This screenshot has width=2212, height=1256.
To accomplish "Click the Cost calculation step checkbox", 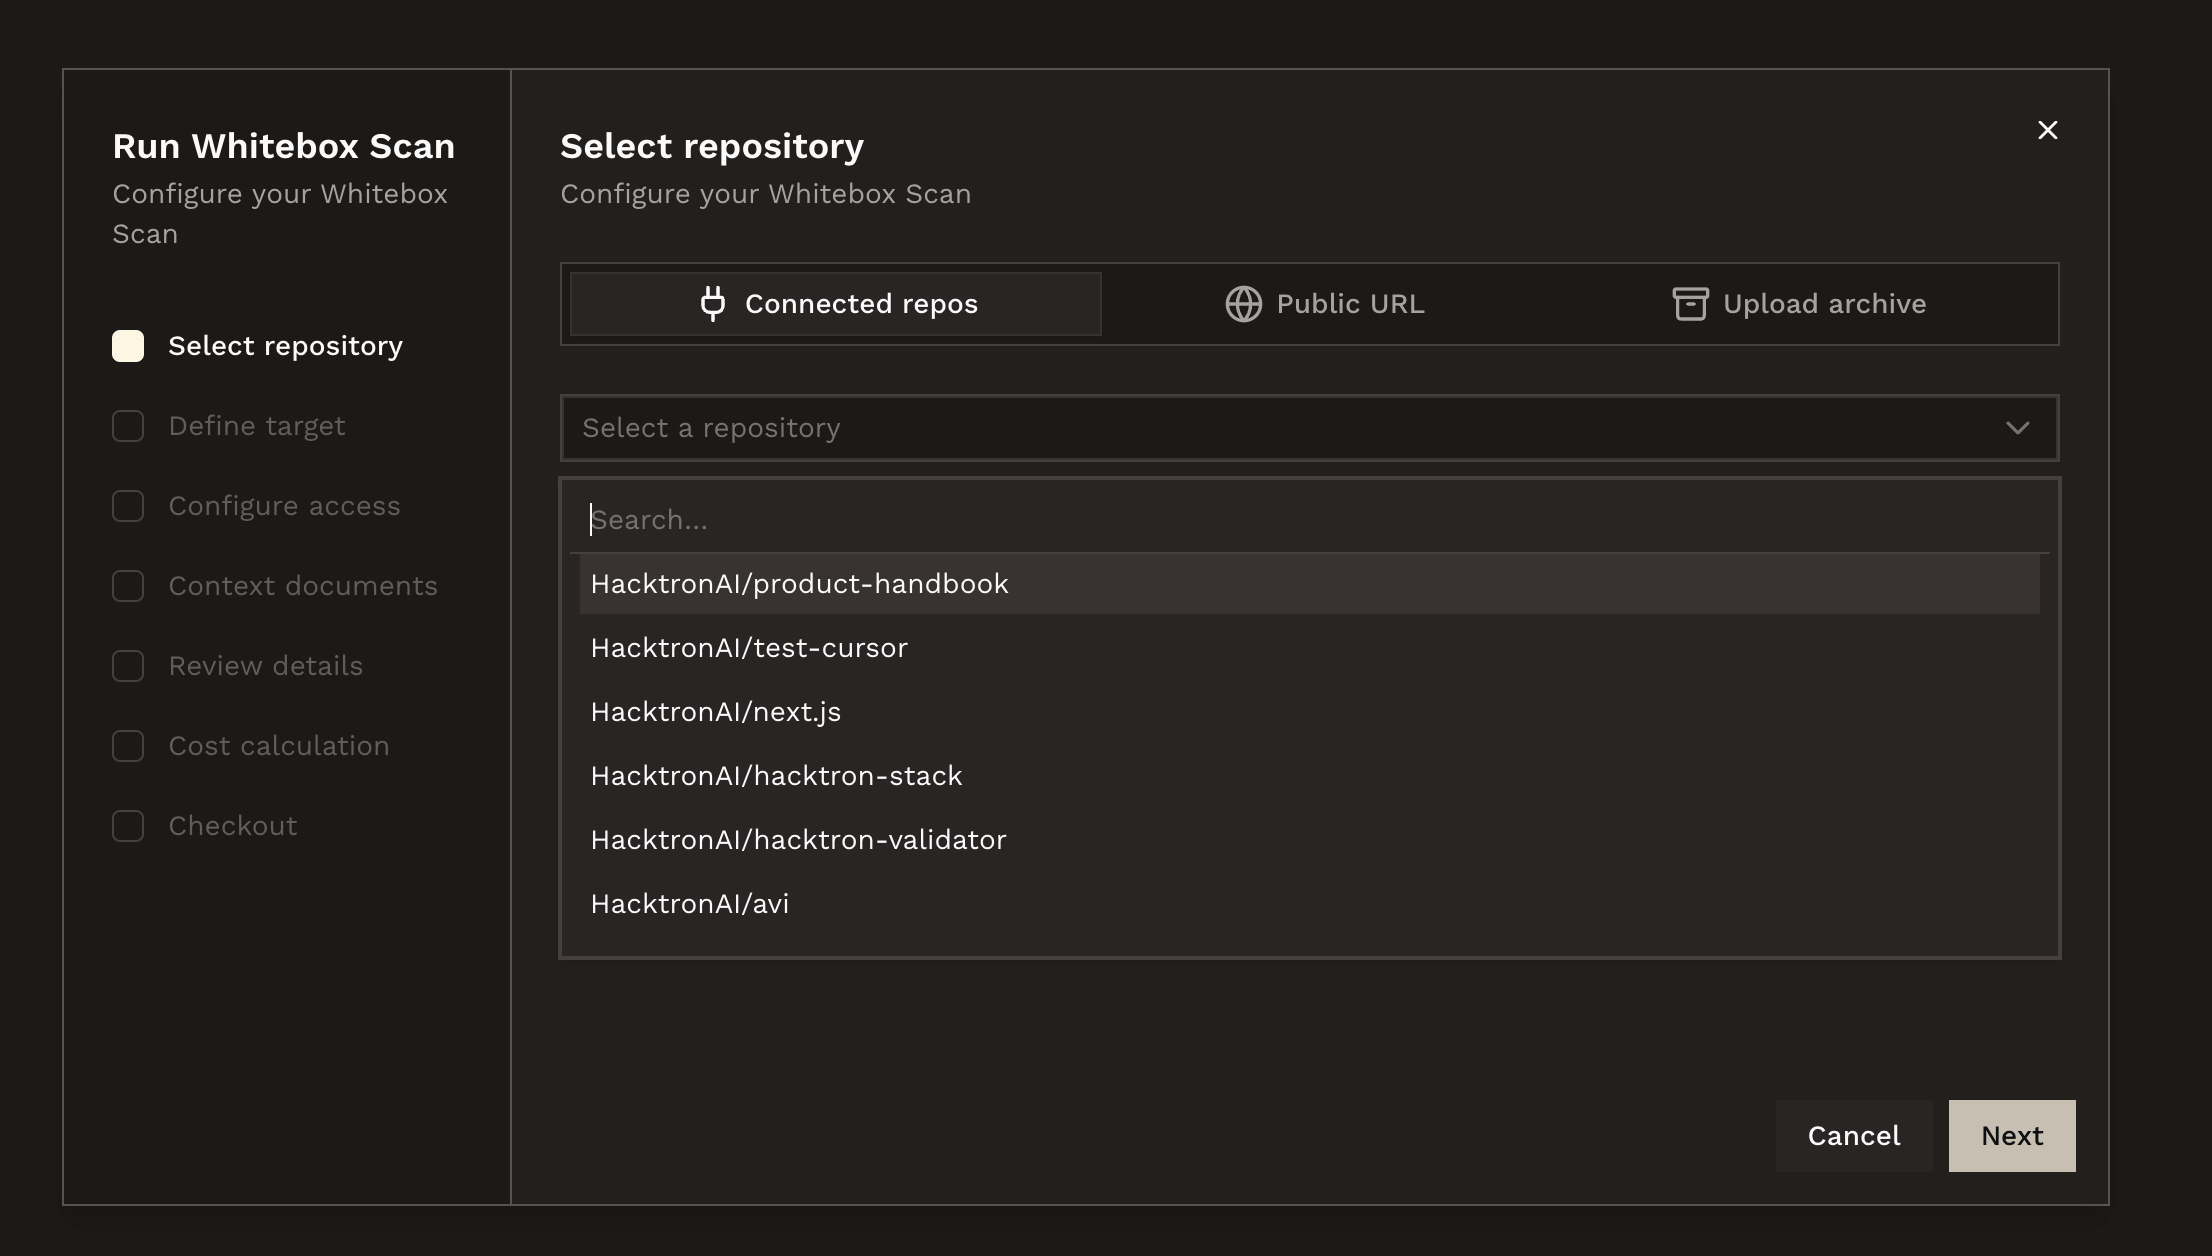I will [x=128, y=746].
